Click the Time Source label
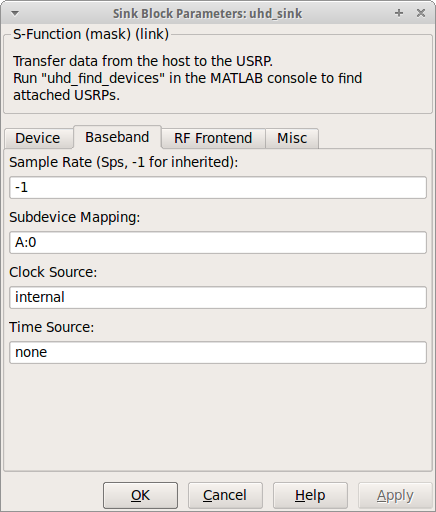This screenshot has width=436, height=512. coord(52,327)
